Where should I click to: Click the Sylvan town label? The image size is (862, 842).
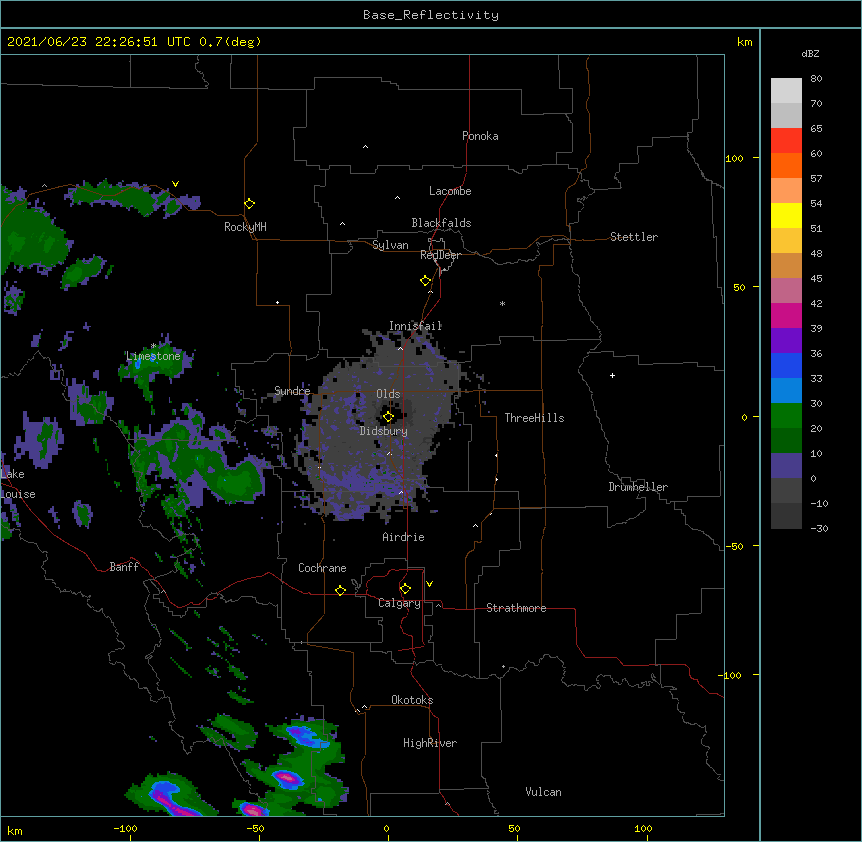pos(390,245)
